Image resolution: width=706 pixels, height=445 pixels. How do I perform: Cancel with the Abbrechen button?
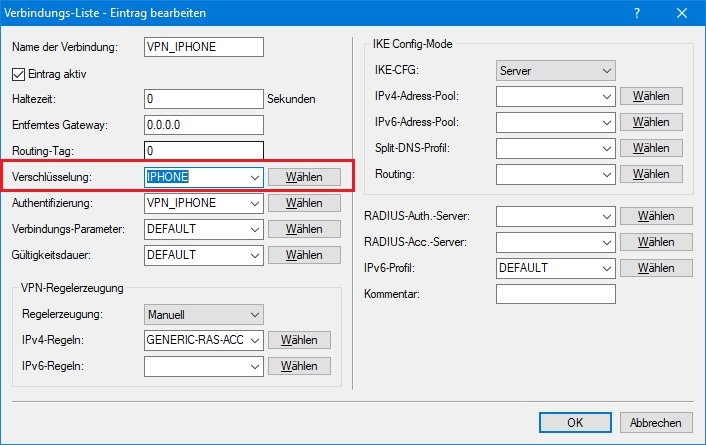tap(656, 422)
